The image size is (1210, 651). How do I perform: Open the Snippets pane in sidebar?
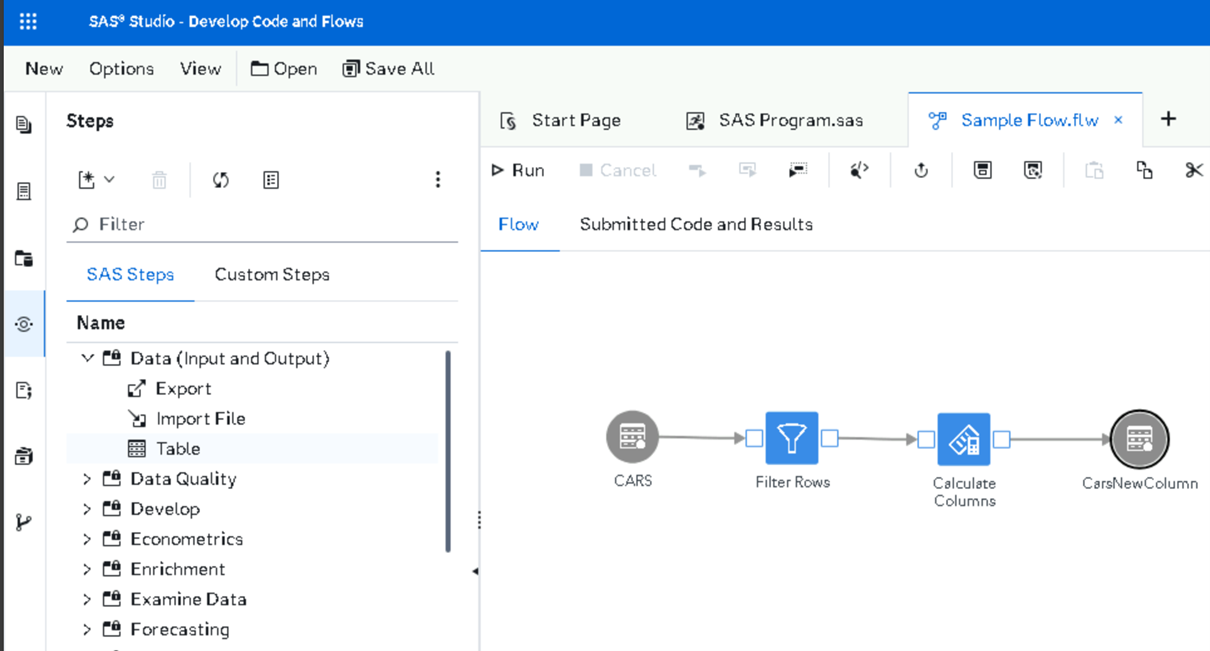point(24,390)
